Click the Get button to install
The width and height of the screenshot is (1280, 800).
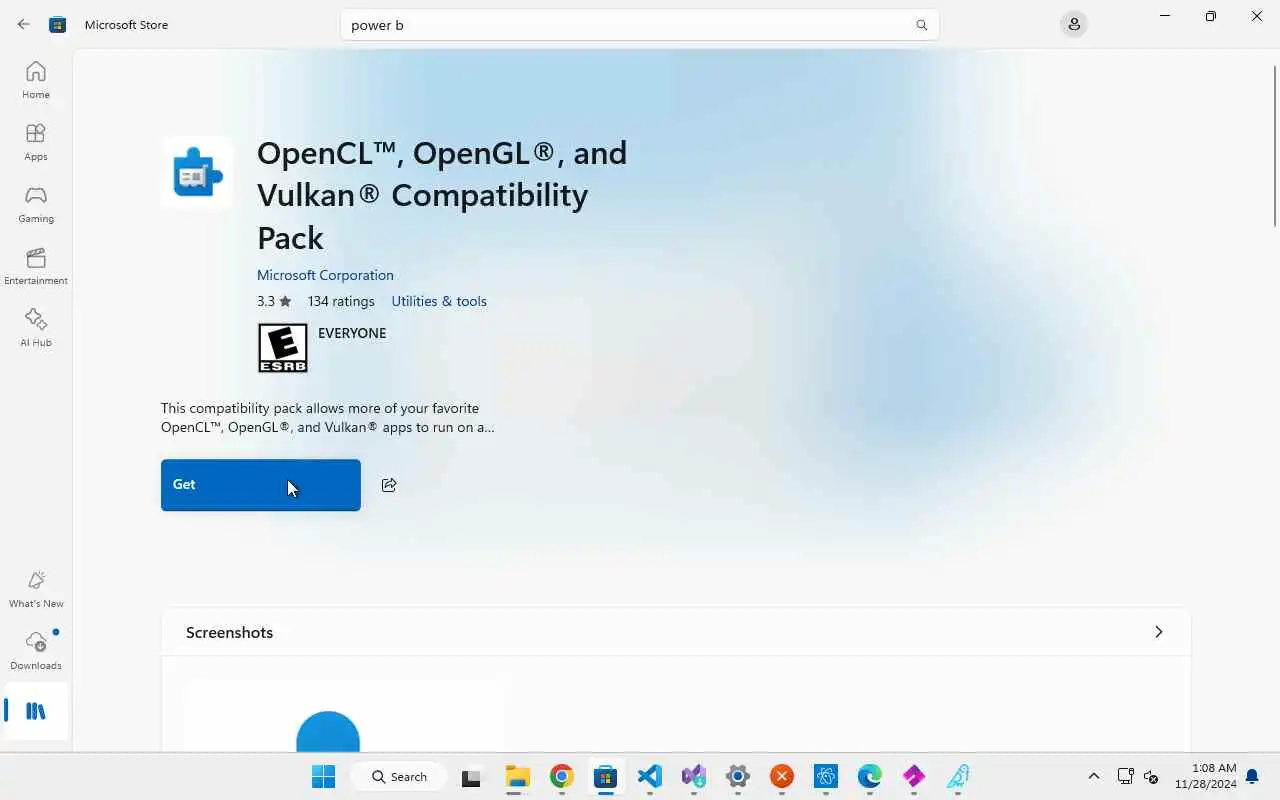[x=261, y=485]
